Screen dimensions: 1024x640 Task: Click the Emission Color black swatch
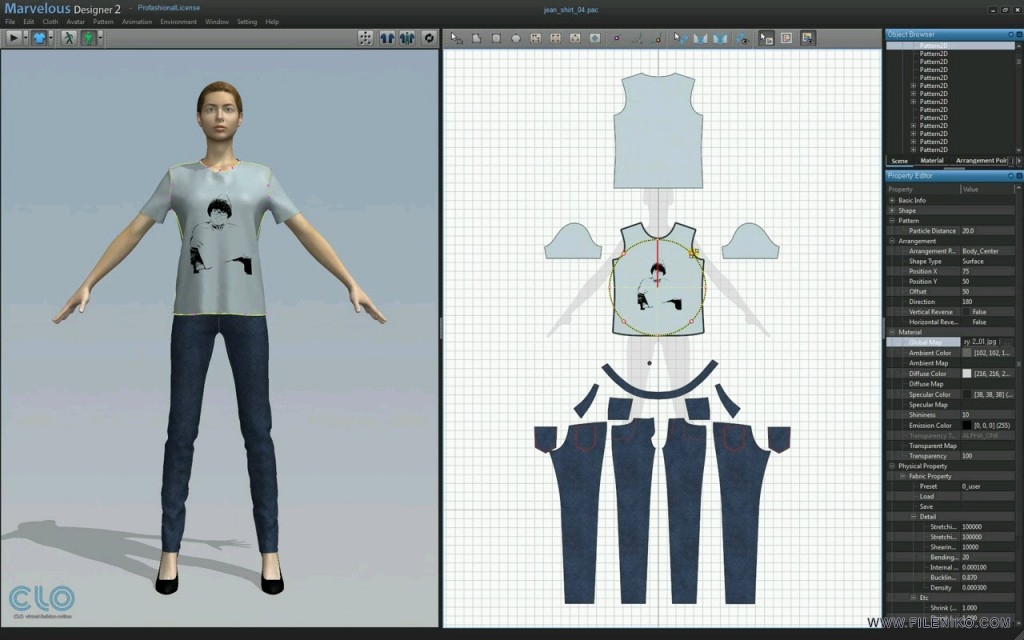pos(967,425)
